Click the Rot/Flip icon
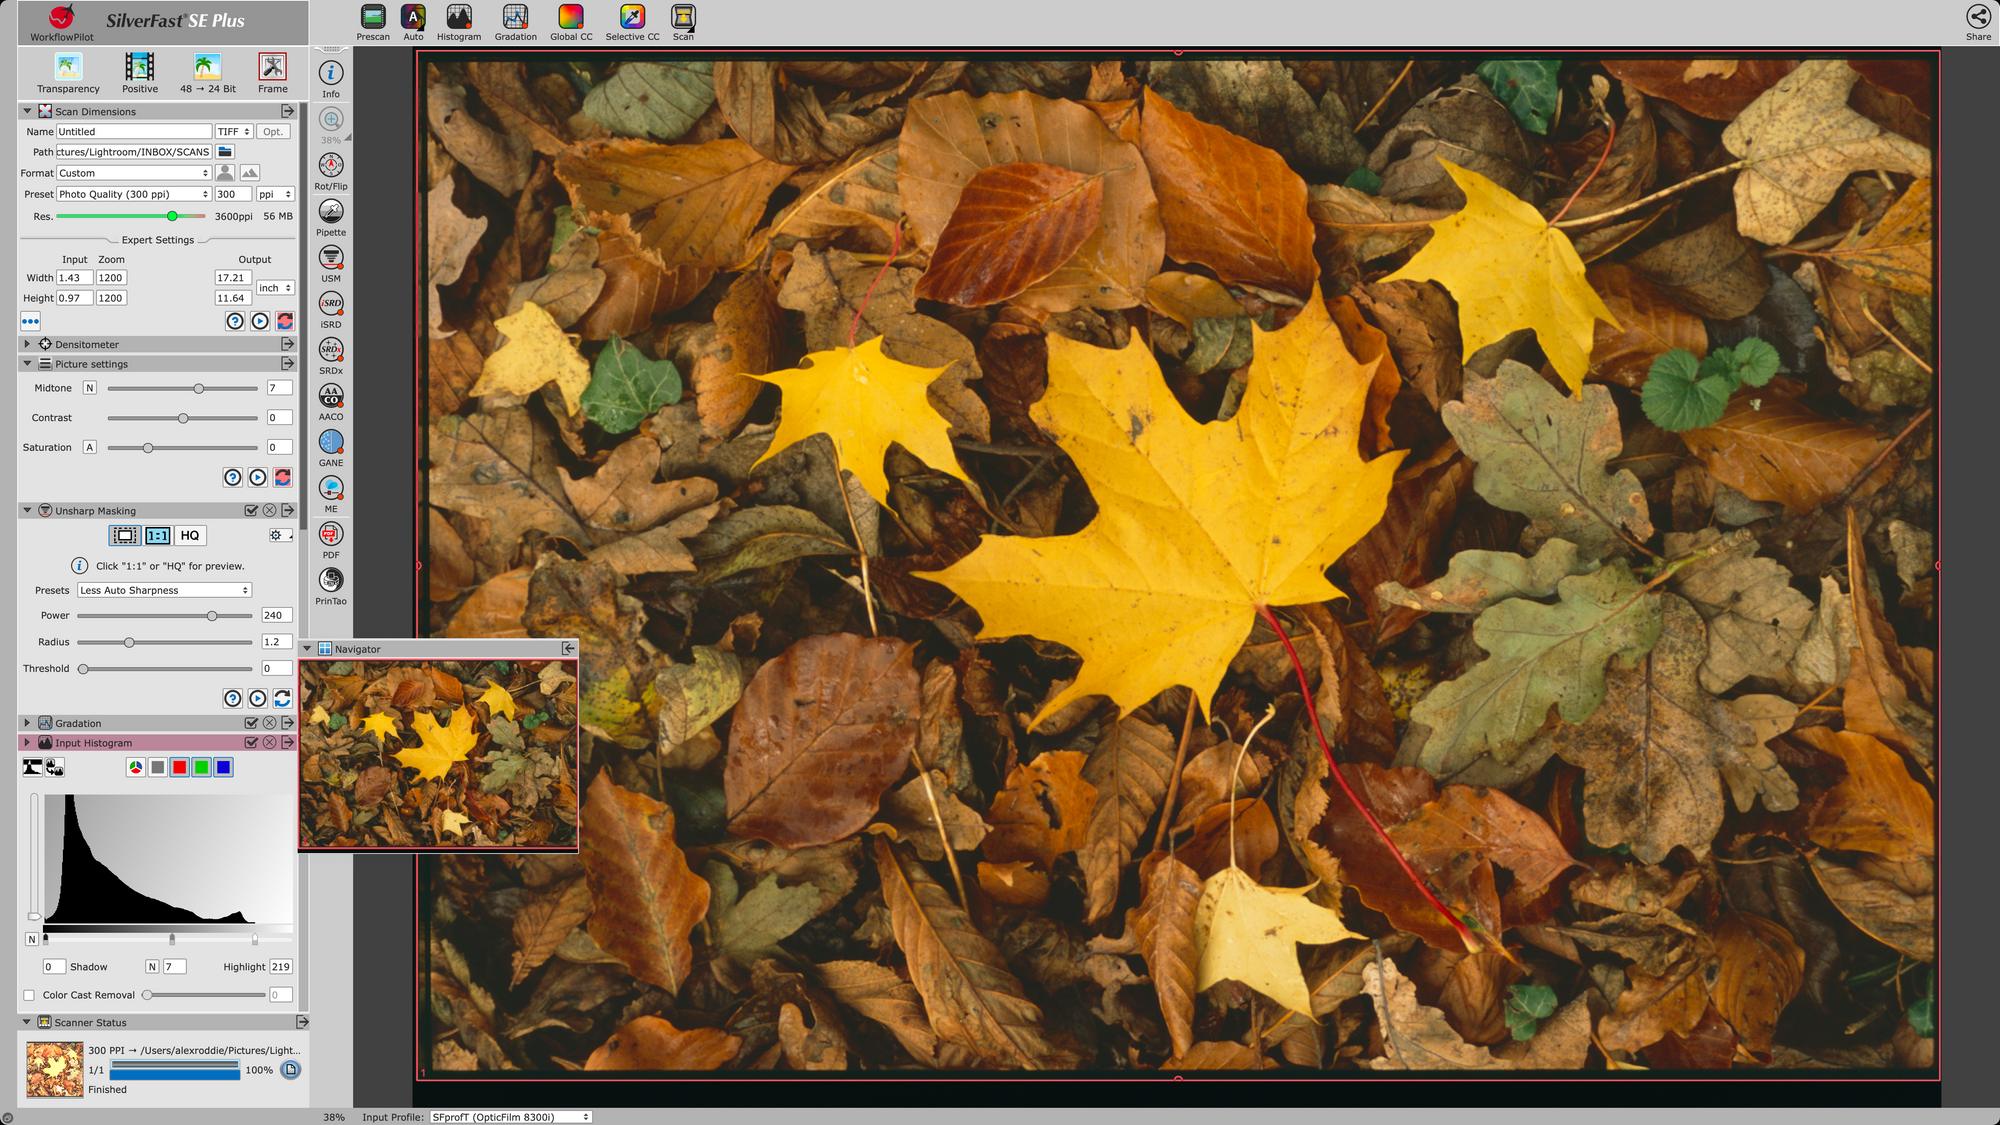This screenshot has height=1125, width=2000. pyautogui.click(x=331, y=166)
